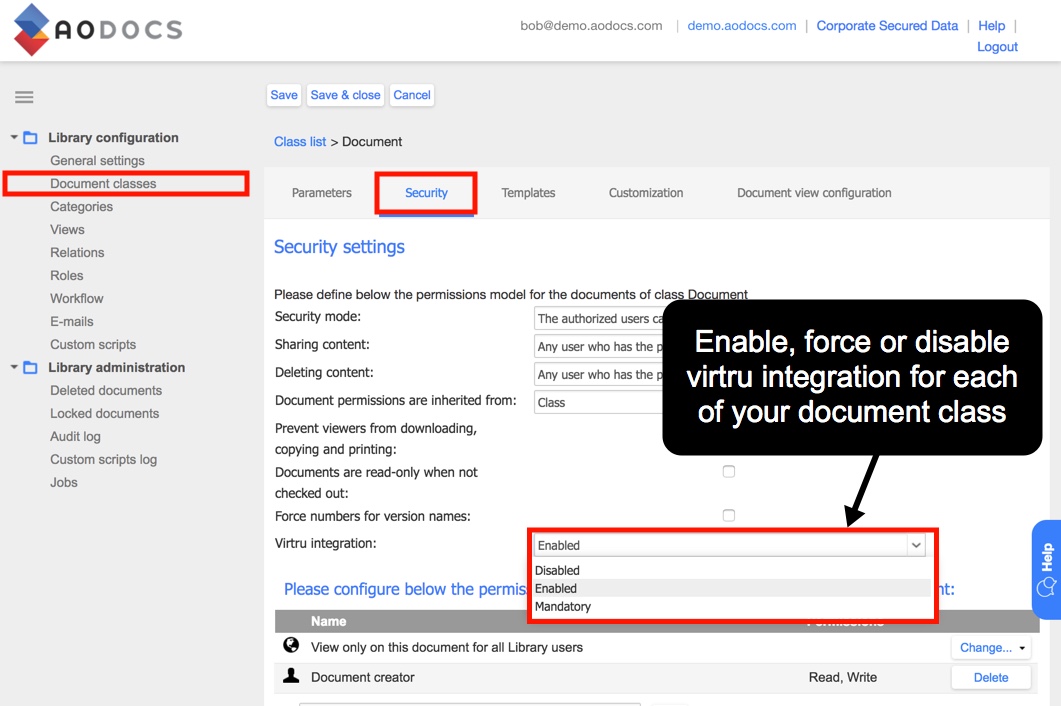Screen dimensions: 1061x706
Task: Open the Deleting content dropdown
Action: [599, 374]
